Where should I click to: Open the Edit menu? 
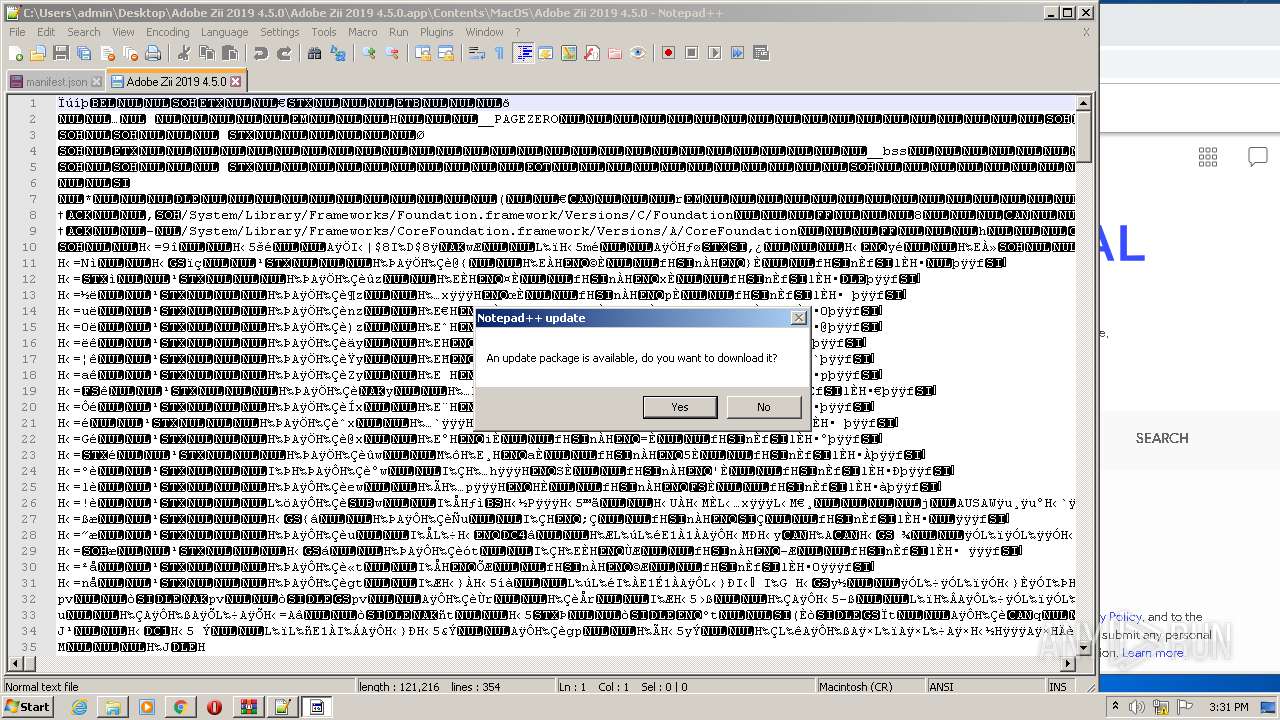click(46, 32)
